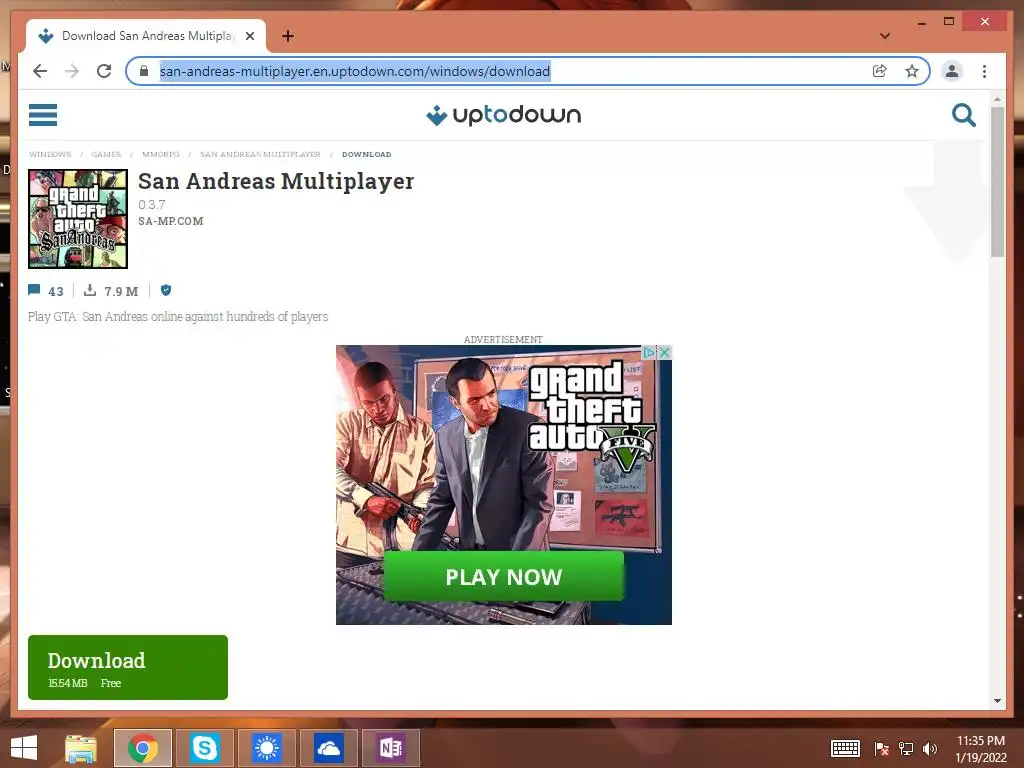The height and width of the screenshot is (768, 1024).
Task: Click the SA-MP.COM developer link
Action: point(170,221)
